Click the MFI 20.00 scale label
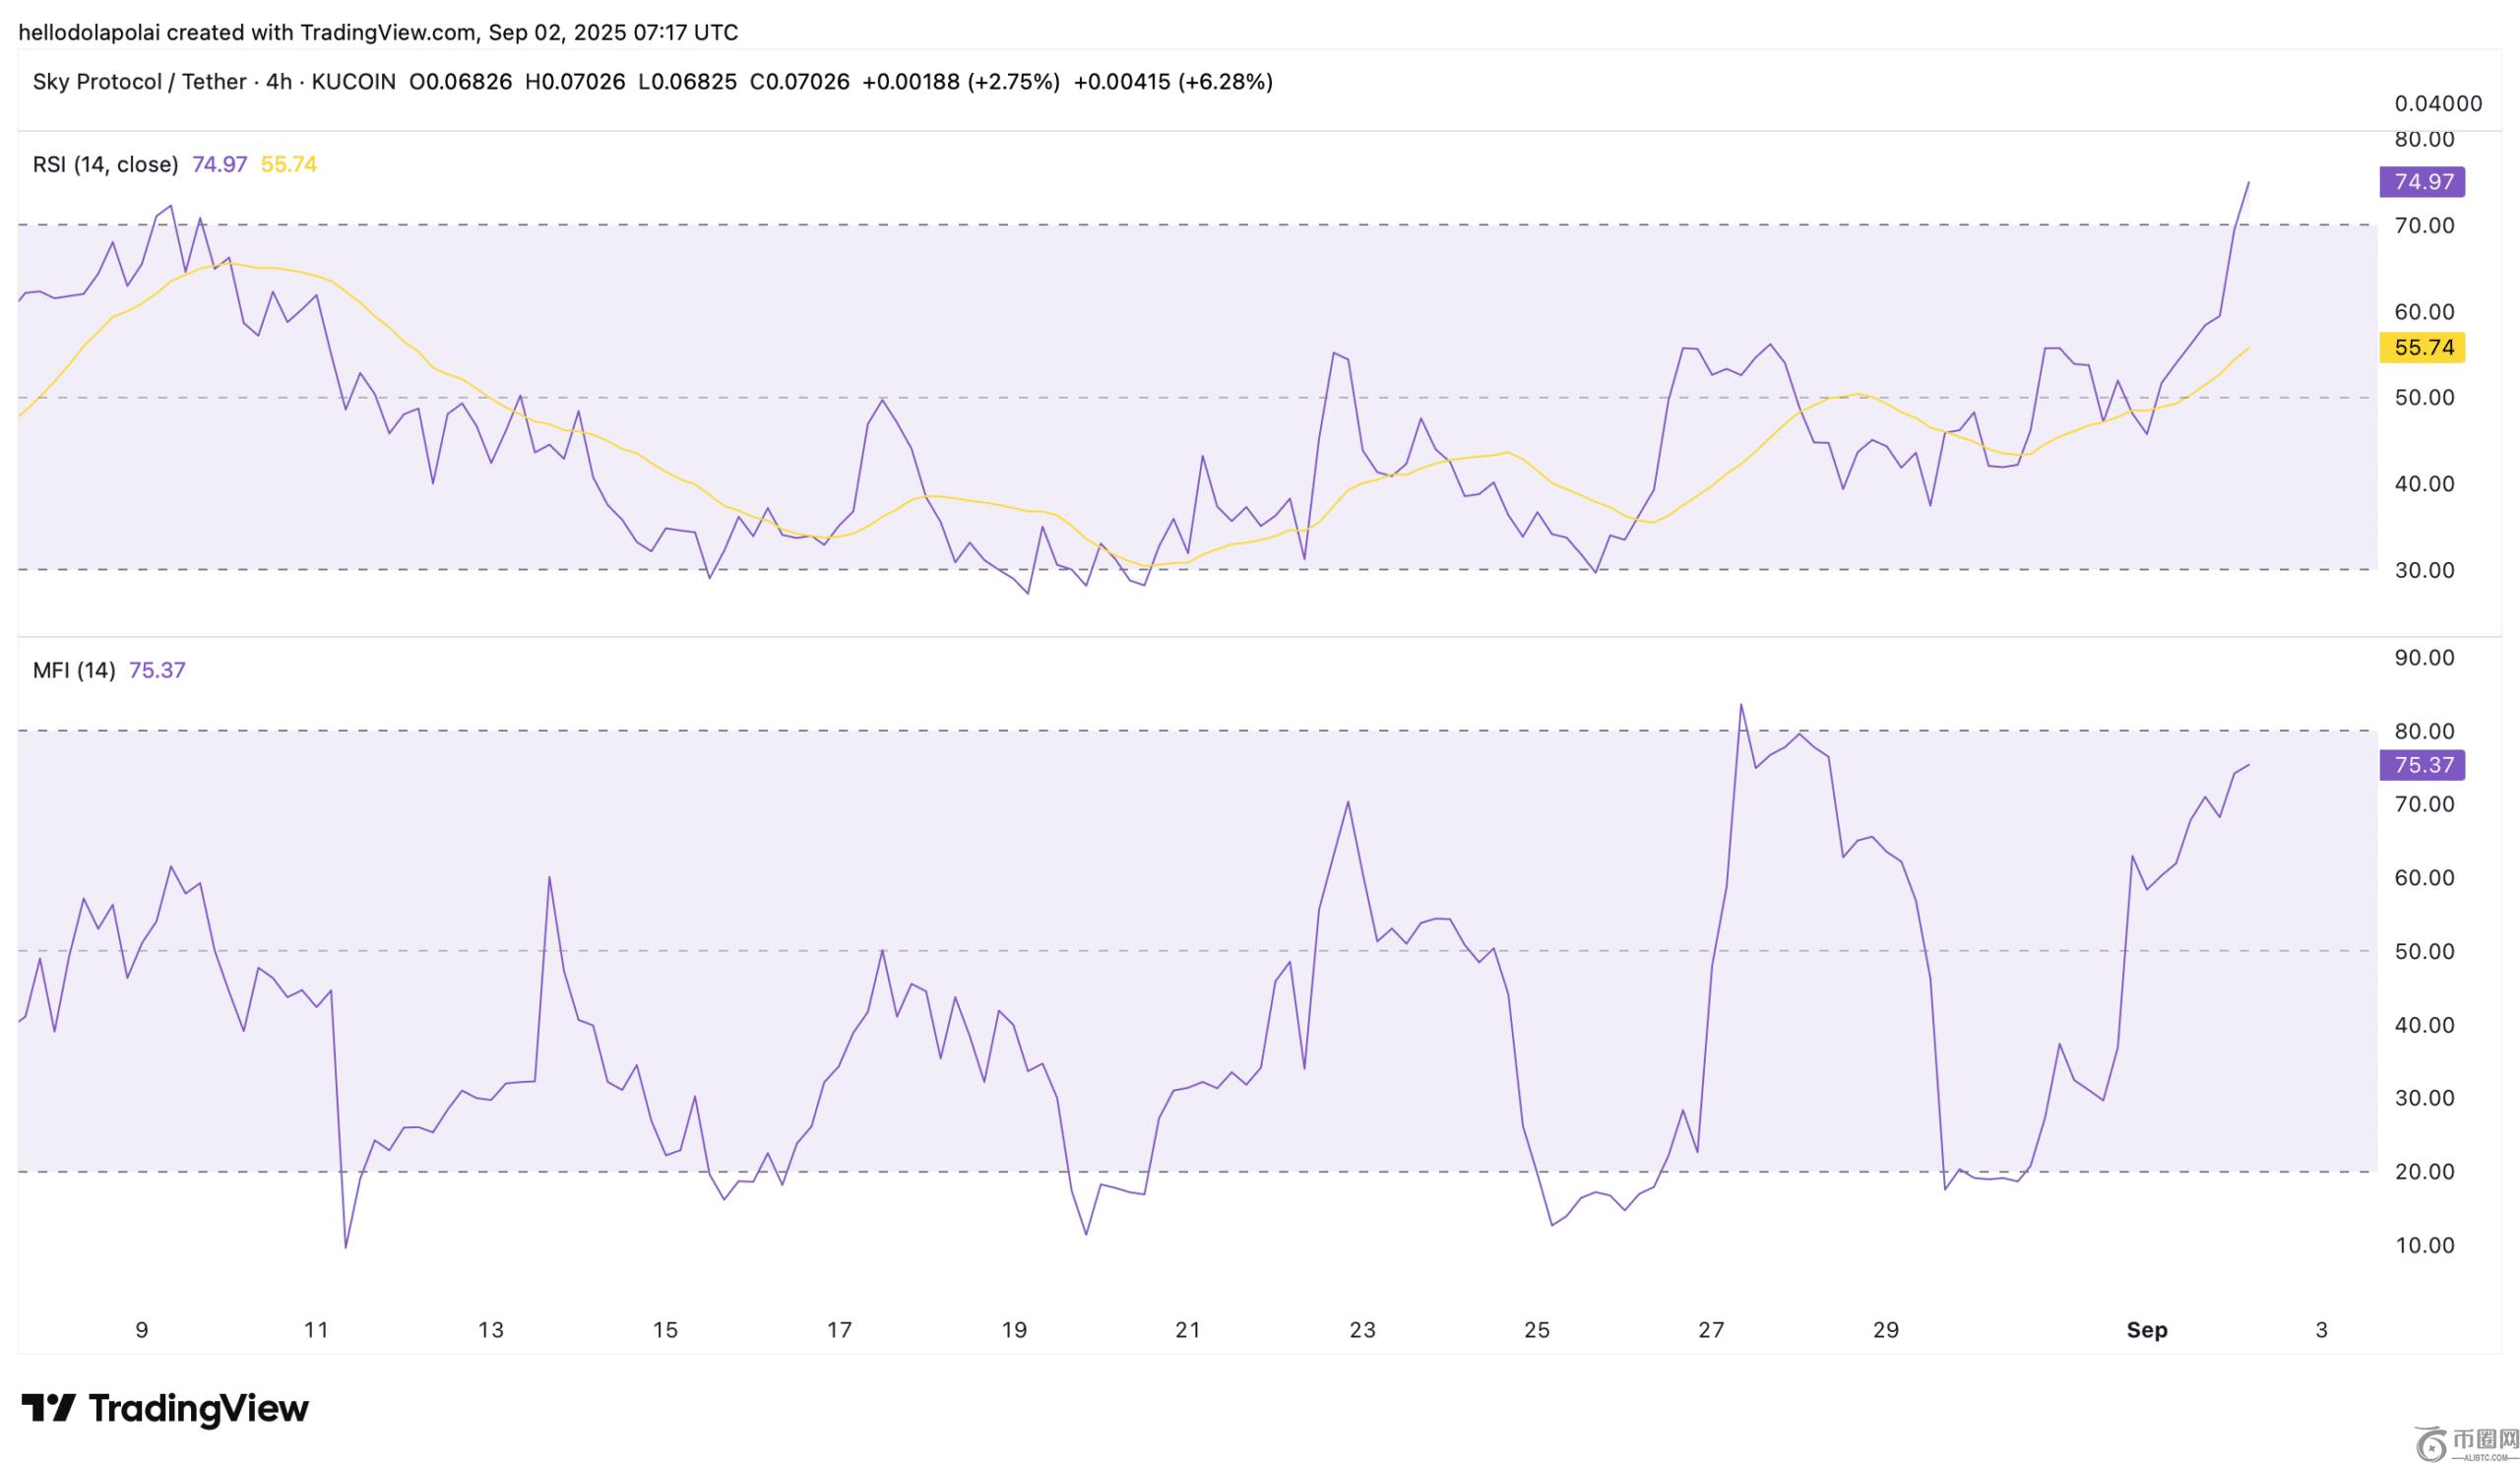This screenshot has height=1463, width=2520. 2424,1171
